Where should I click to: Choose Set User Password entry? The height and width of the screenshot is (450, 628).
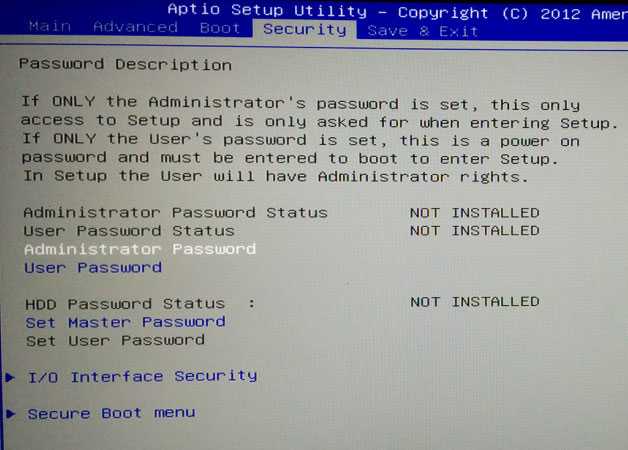[x=115, y=341]
